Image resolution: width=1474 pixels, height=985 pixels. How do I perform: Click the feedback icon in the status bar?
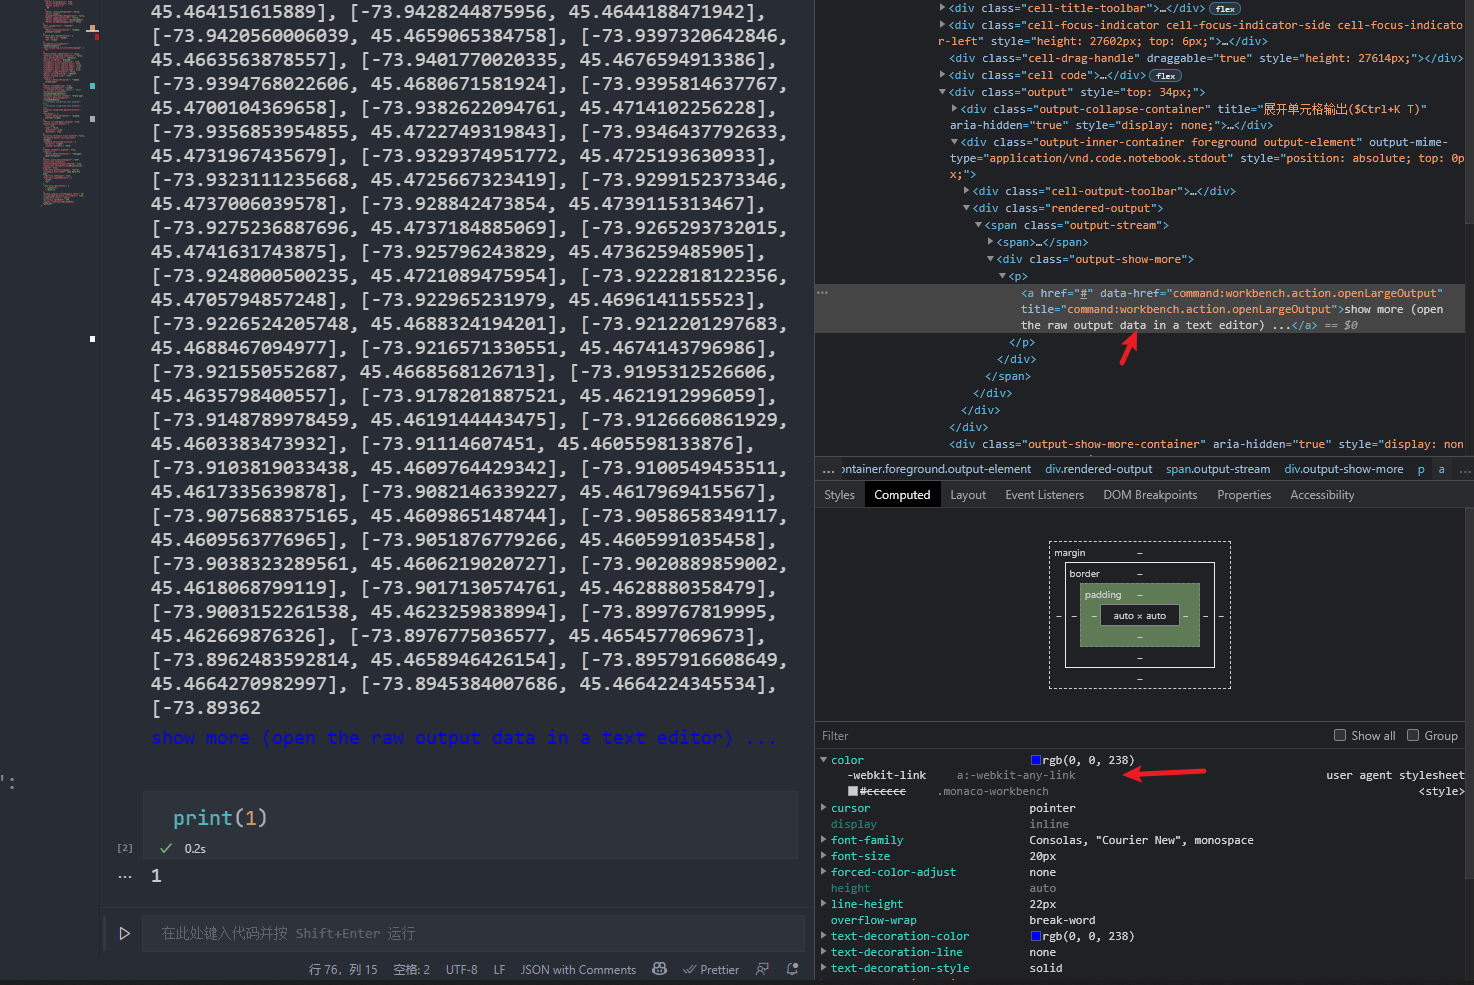(x=762, y=969)
